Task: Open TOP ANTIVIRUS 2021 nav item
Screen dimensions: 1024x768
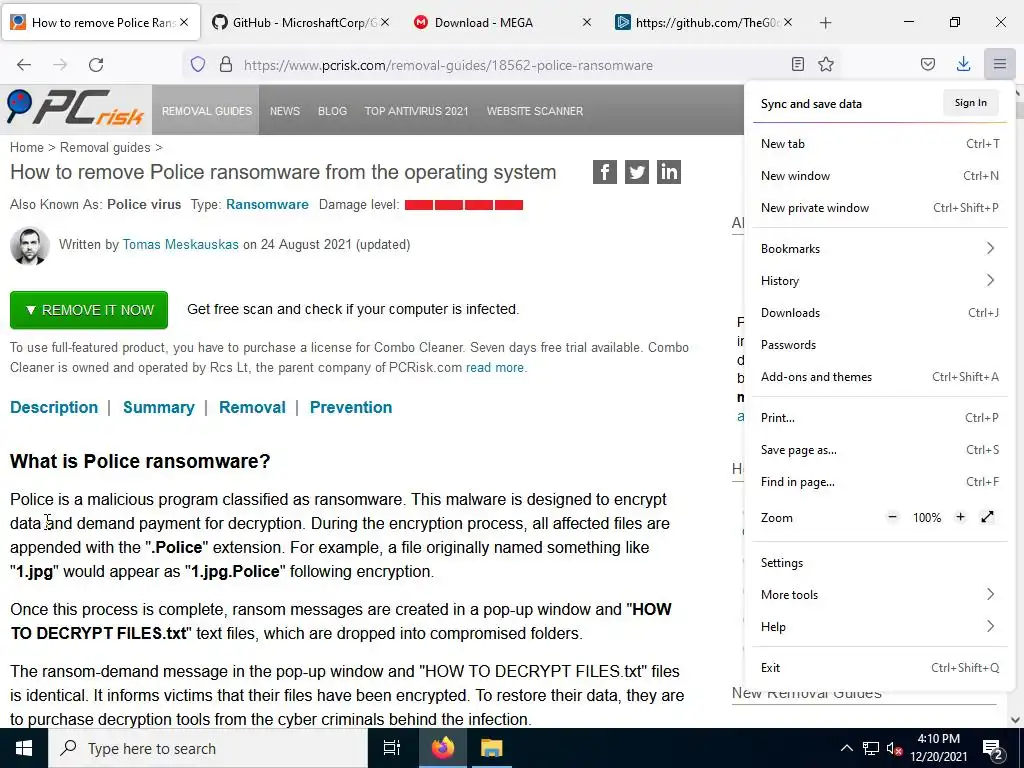Action: pos(416,110)
